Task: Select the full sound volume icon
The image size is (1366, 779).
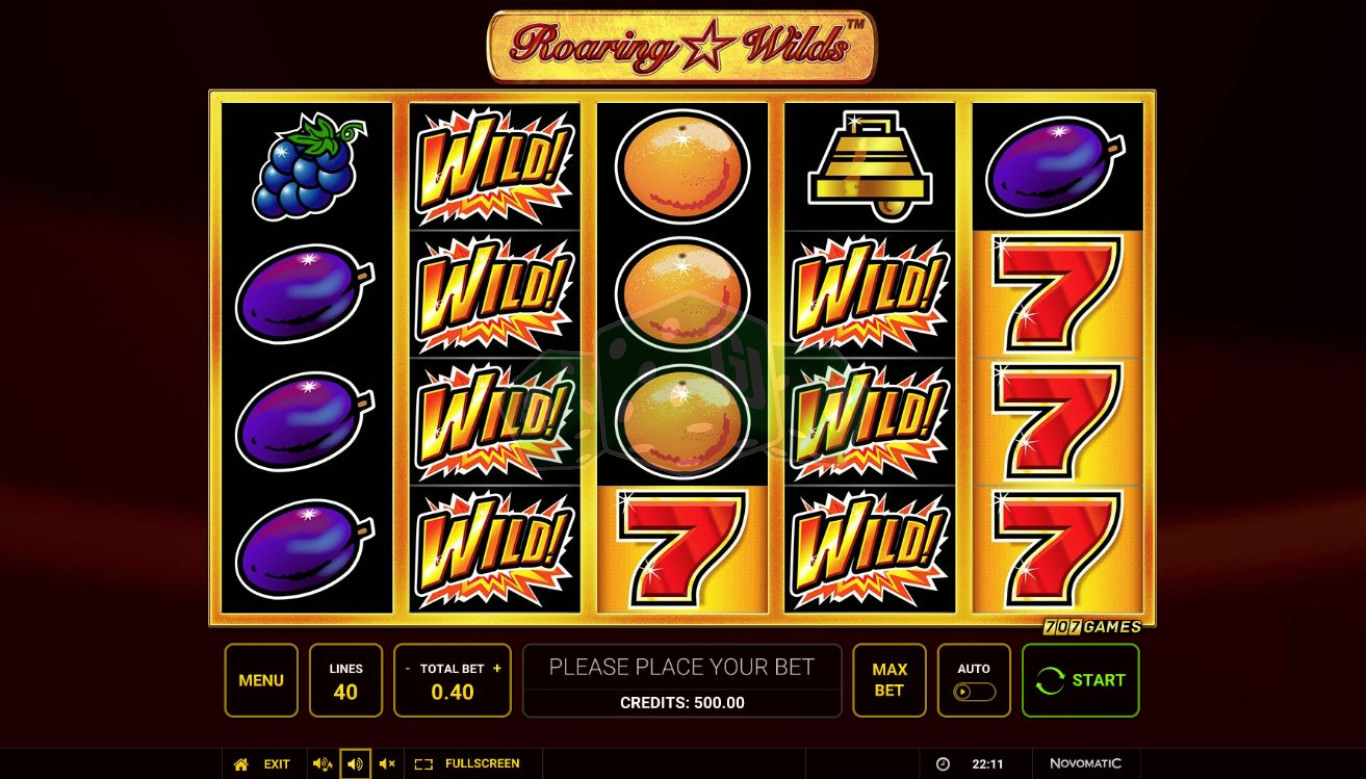Action: point(322,764)
